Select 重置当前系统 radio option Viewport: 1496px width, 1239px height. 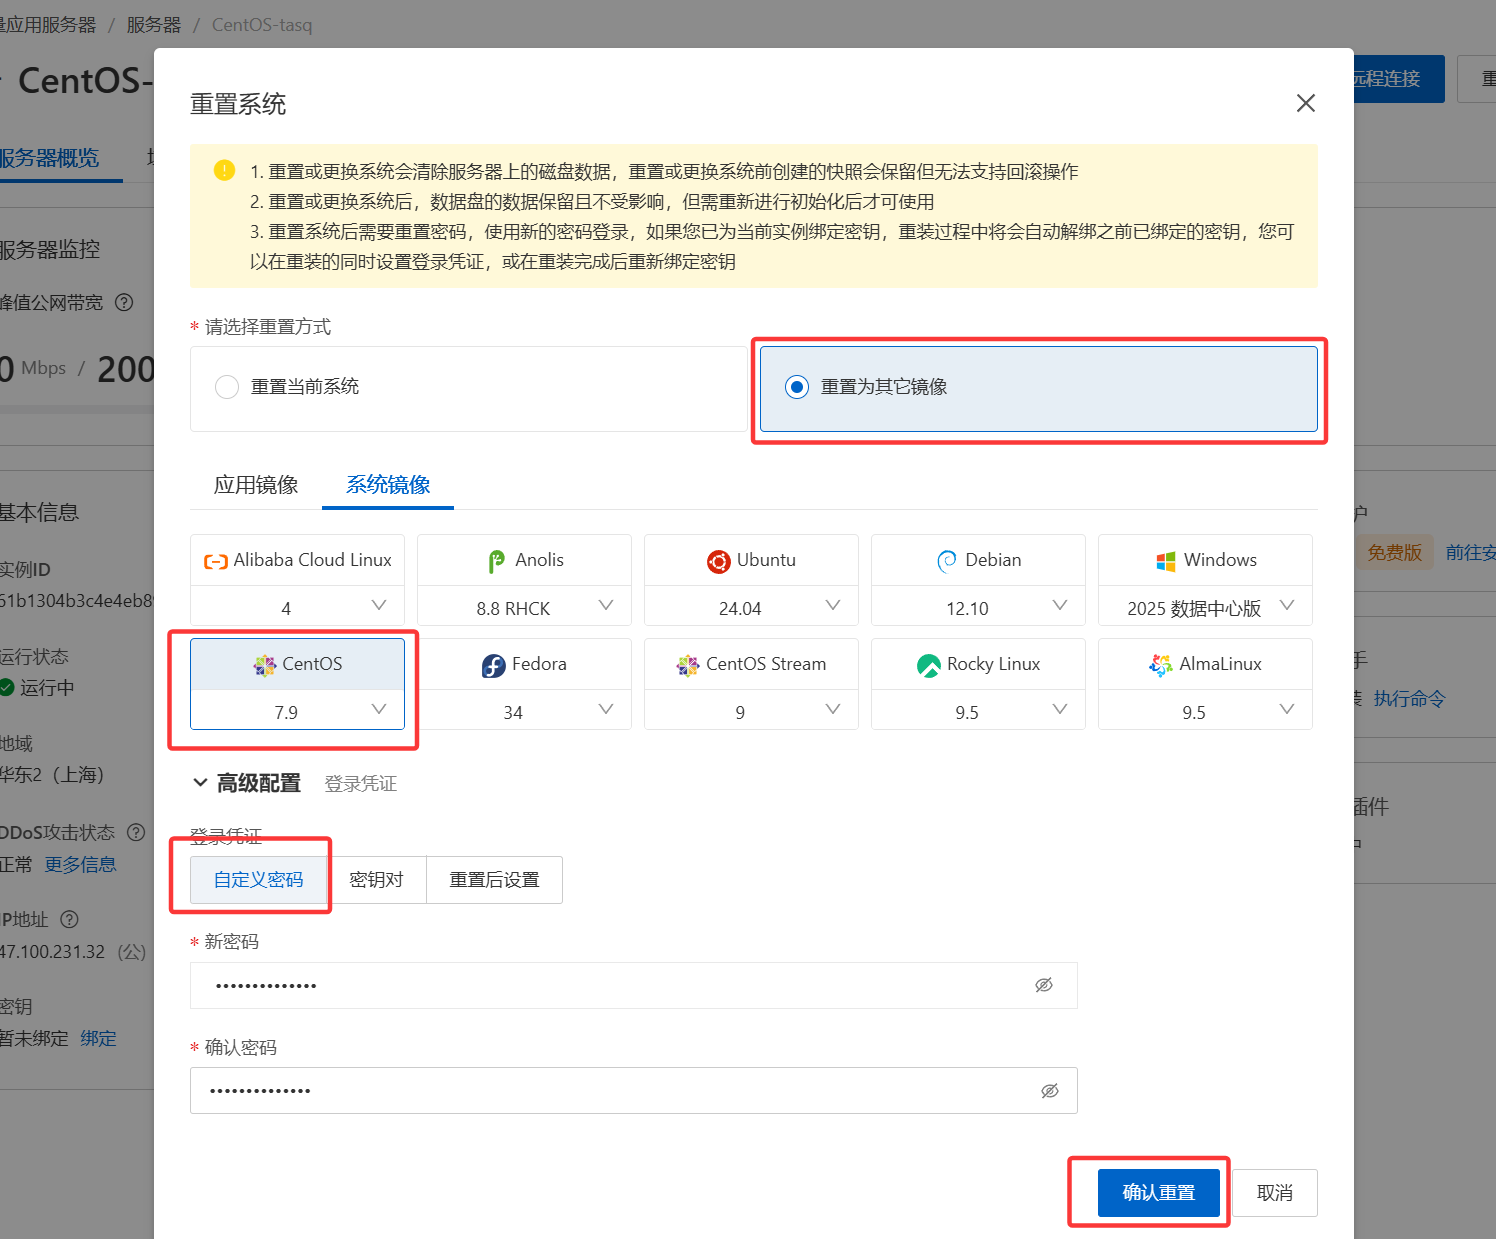[227, 387]
